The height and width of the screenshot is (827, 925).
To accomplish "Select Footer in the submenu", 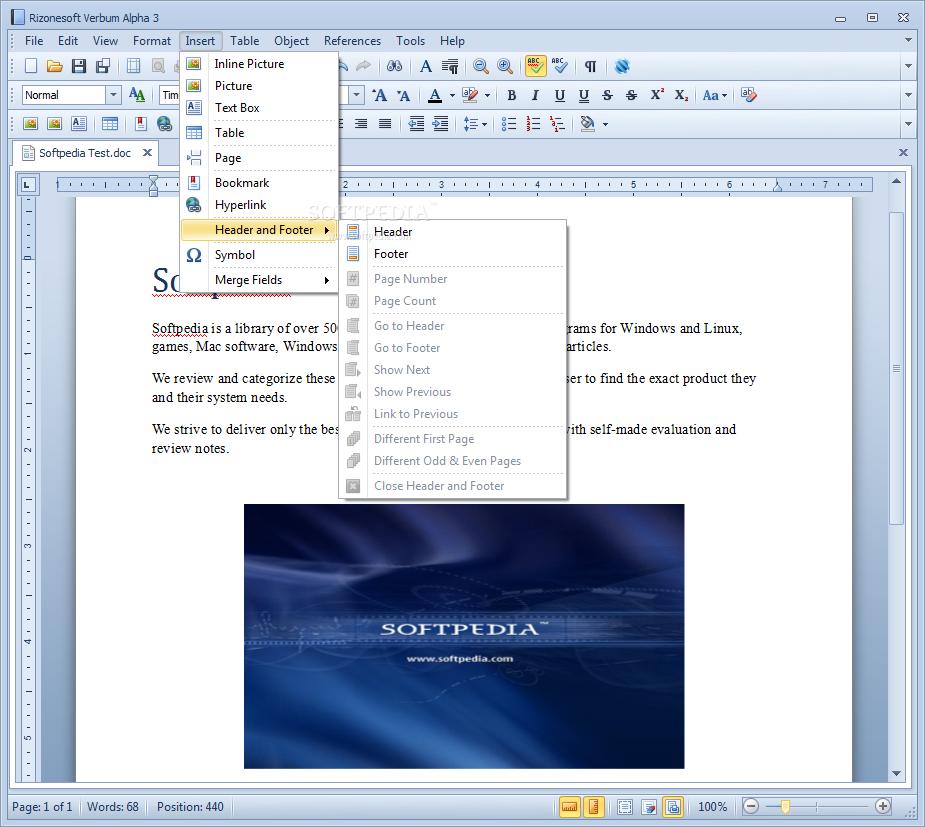I will pos(453,254).
